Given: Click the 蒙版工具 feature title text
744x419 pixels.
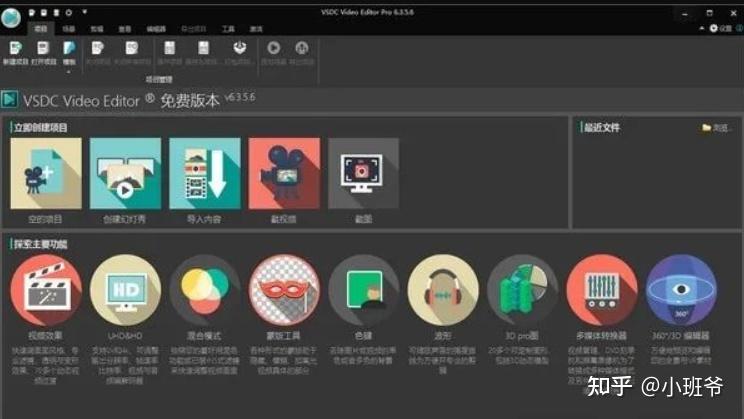Looking at the screenshot, I should pyautogui.click(x=283, y=335).
